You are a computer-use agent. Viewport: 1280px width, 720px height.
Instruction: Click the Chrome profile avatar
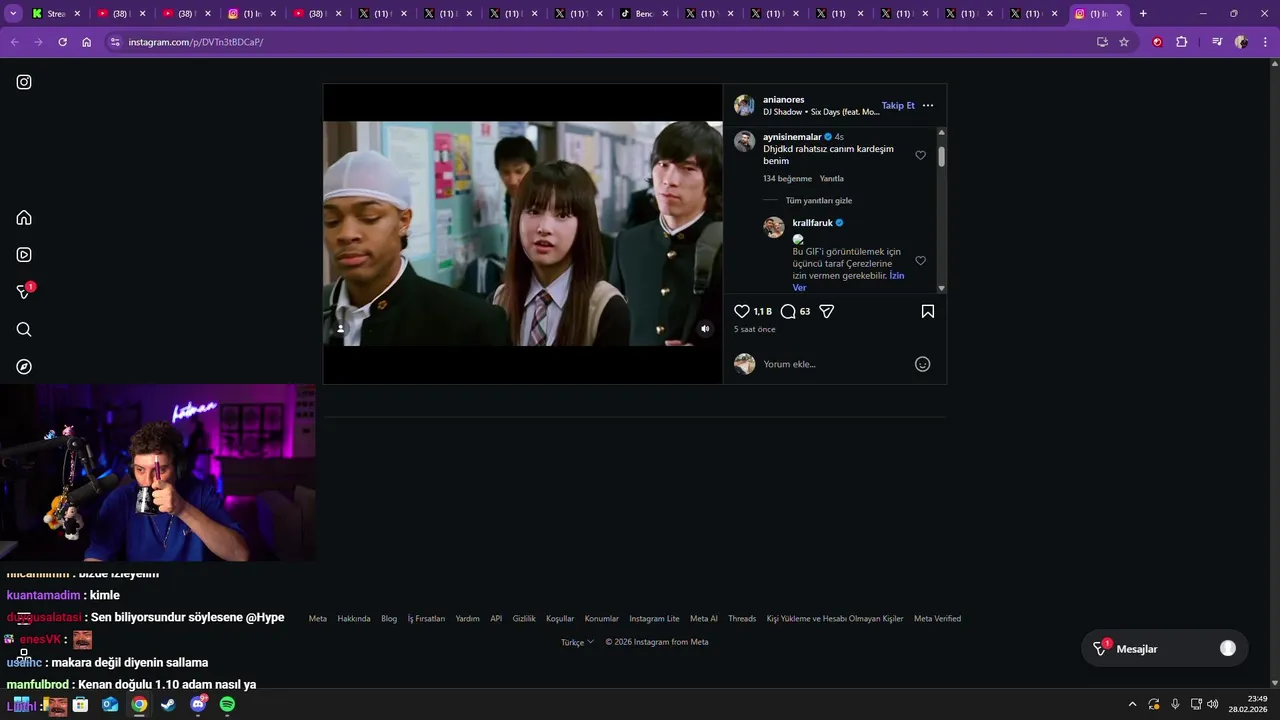1241,42
